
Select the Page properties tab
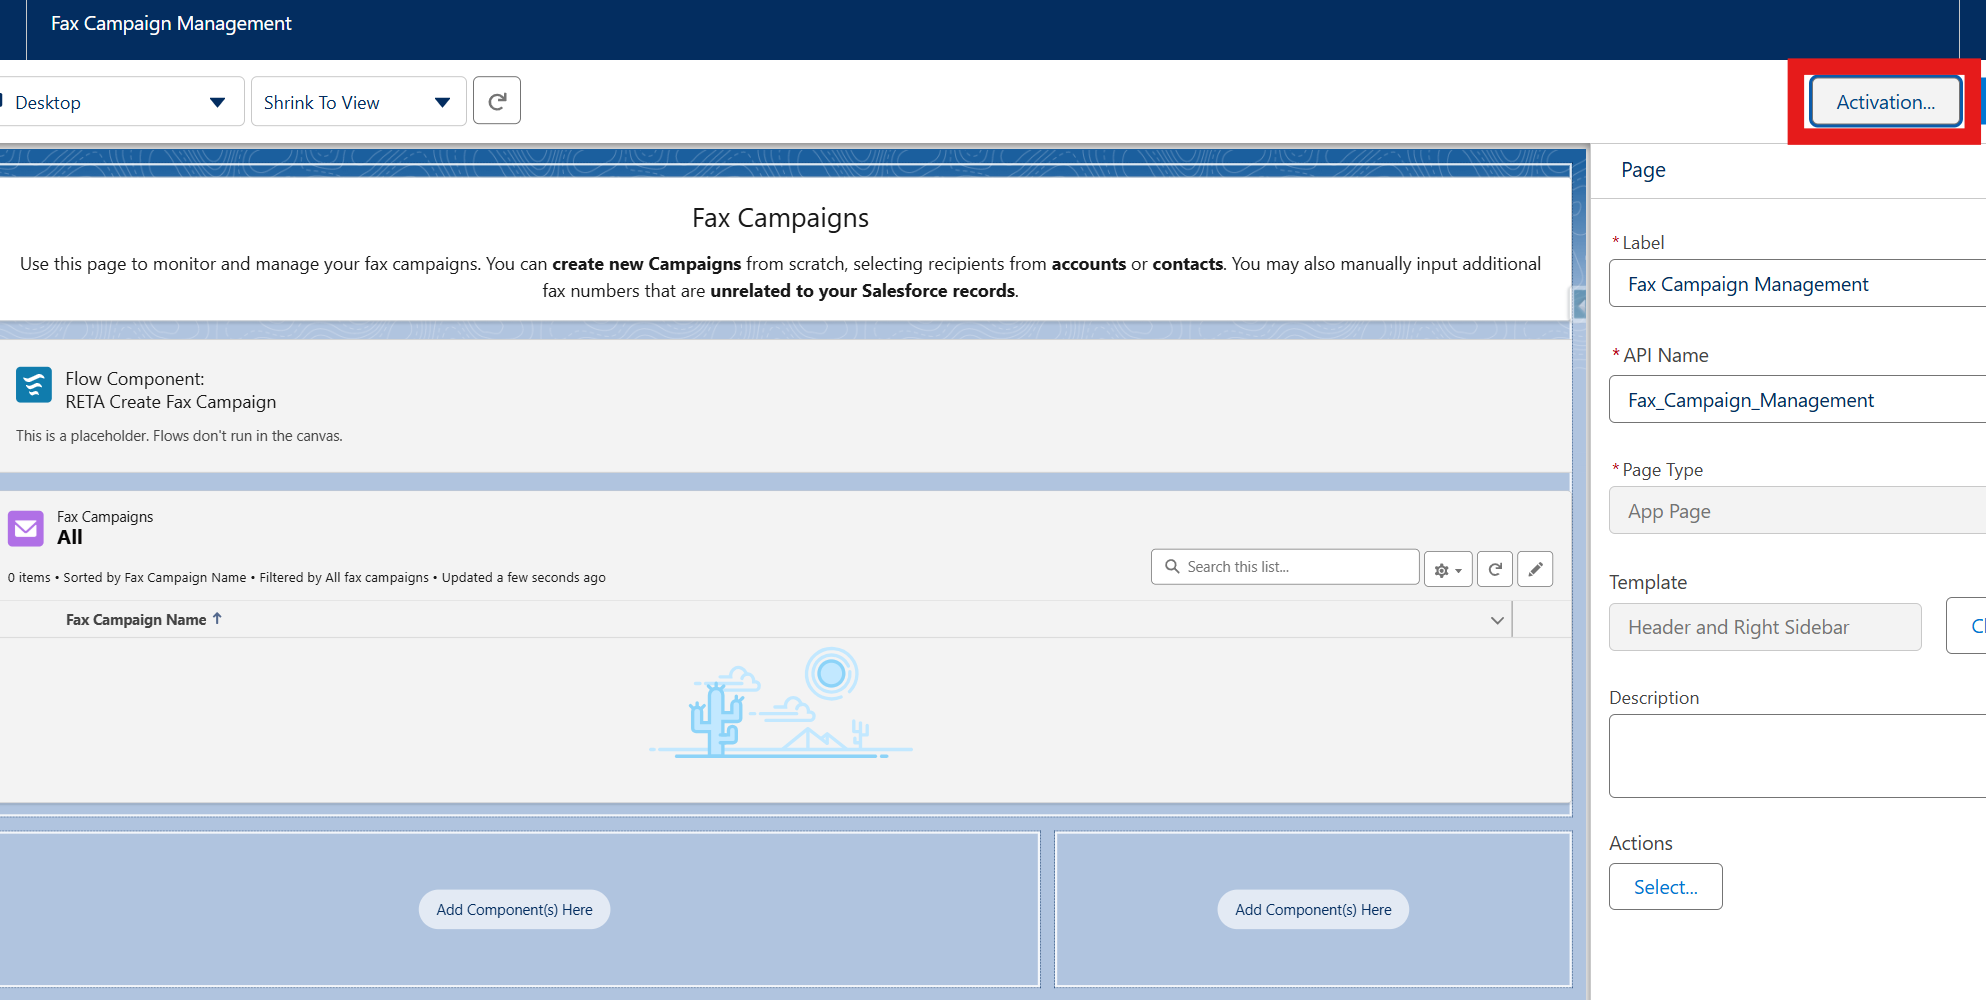pos(1643,170)
